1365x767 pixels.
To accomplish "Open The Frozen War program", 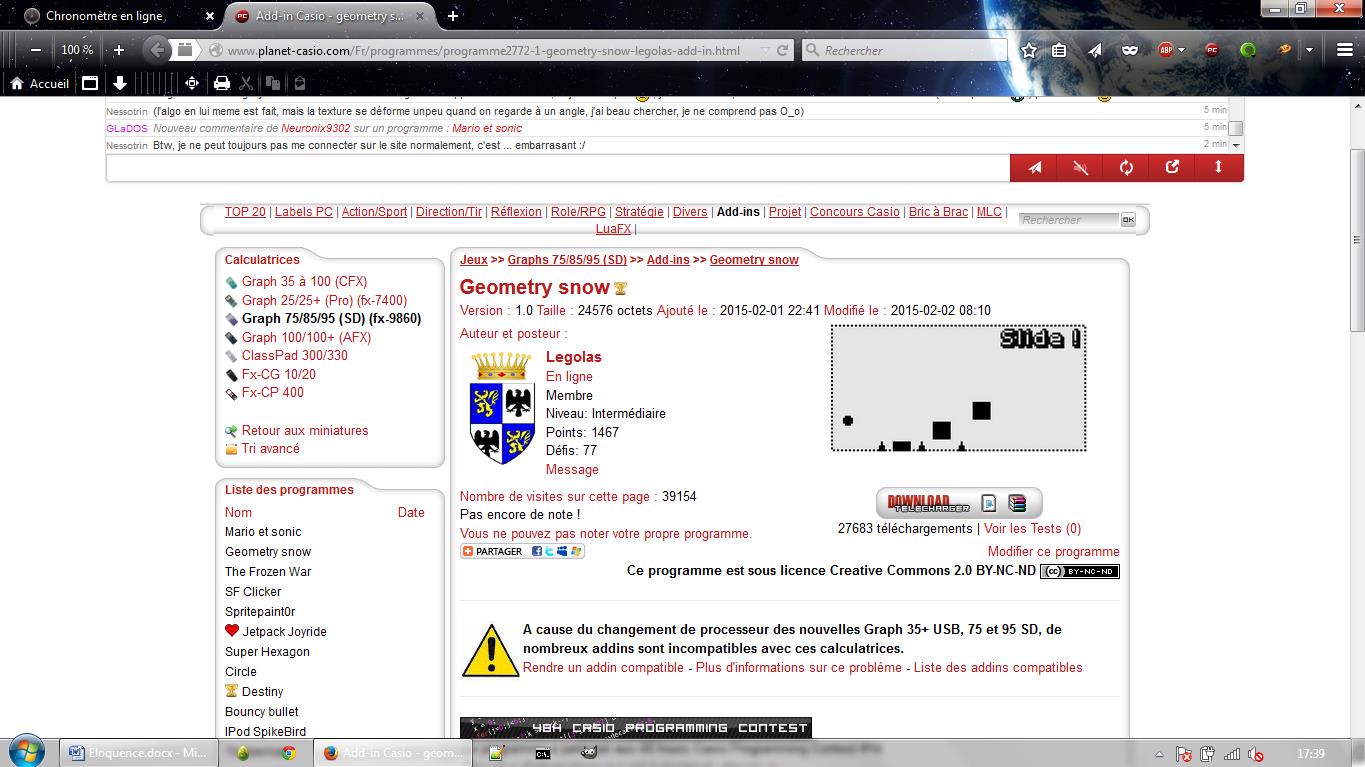I will [268, 572].
